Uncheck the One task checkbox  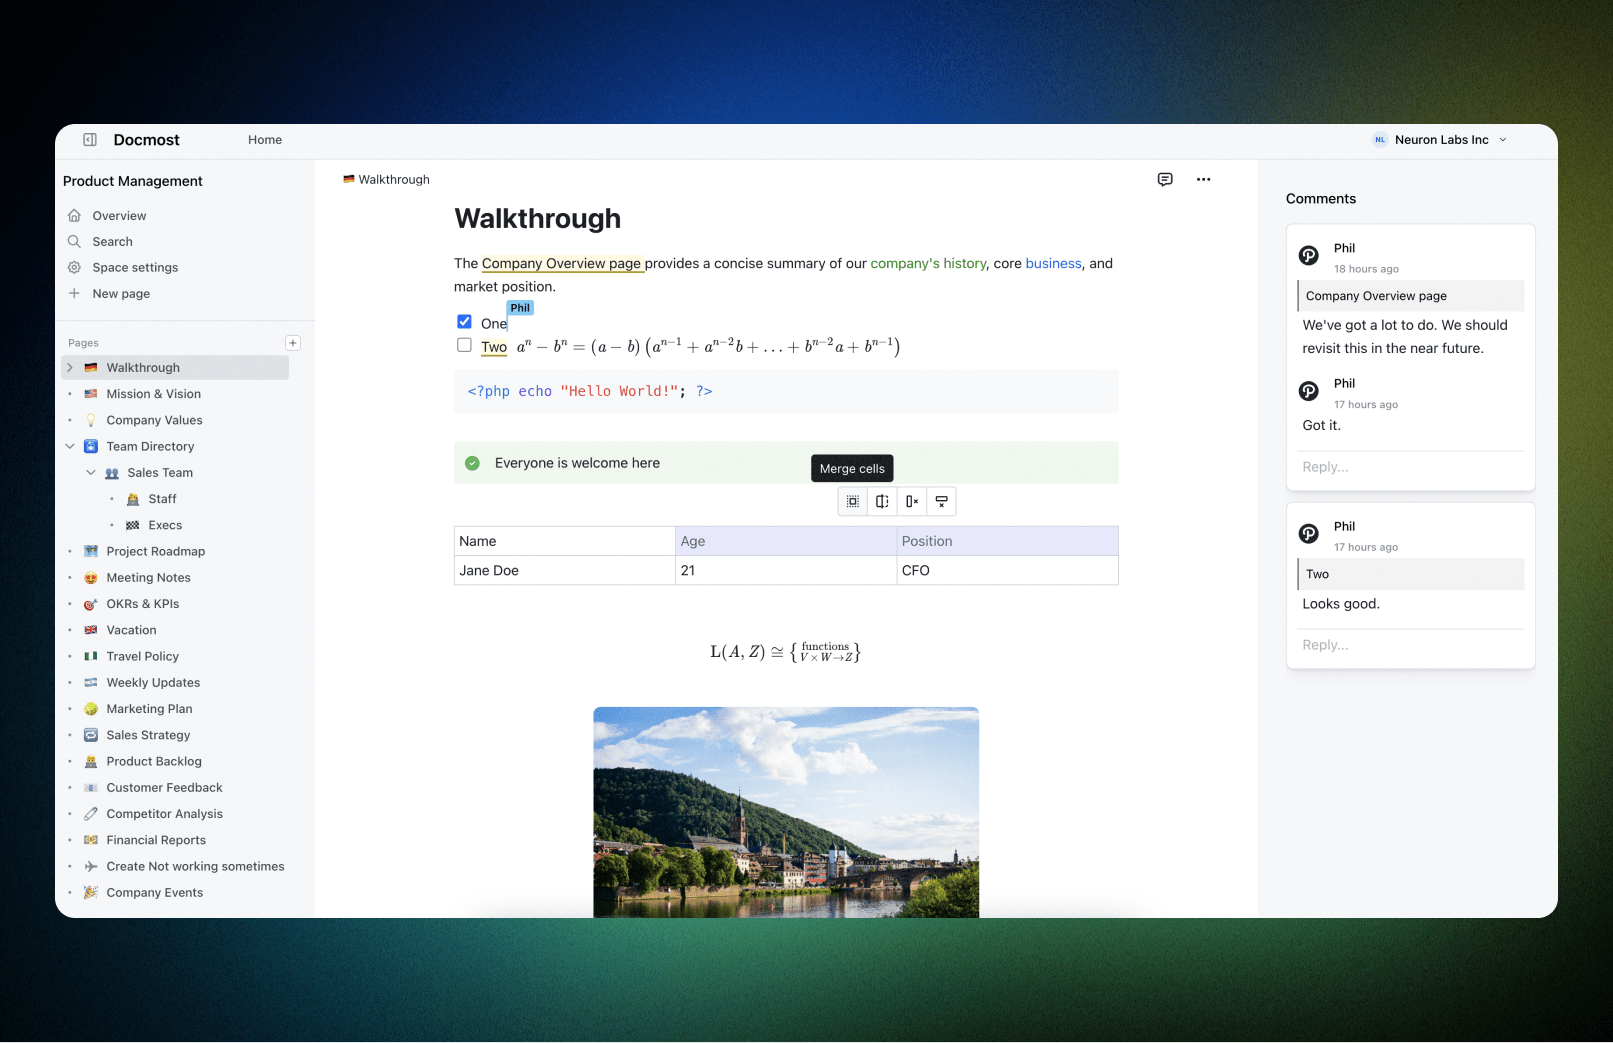[x=464, y=322]
